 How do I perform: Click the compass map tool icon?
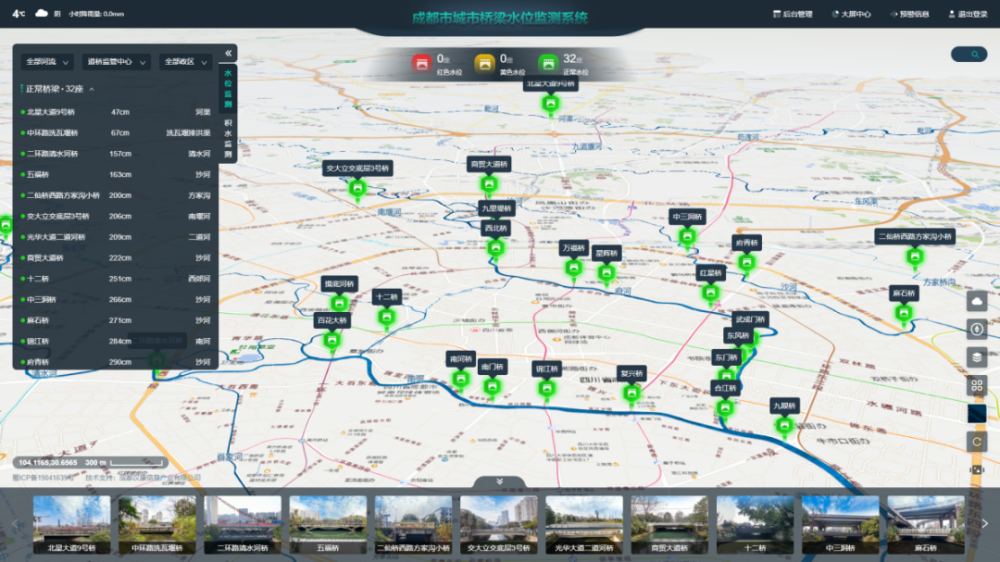click(x=976, y=329)
